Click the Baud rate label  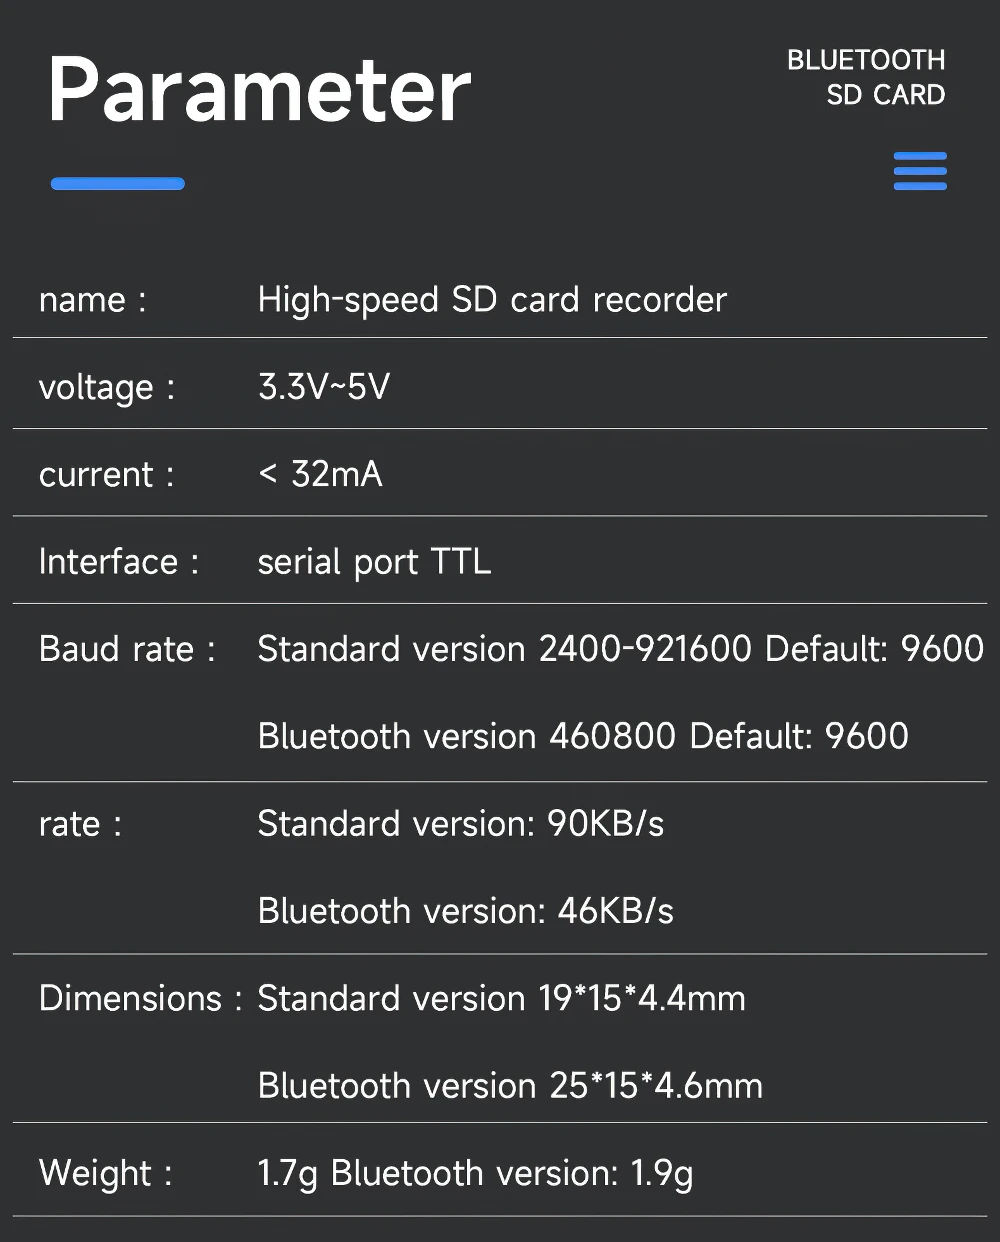(127, 649)
